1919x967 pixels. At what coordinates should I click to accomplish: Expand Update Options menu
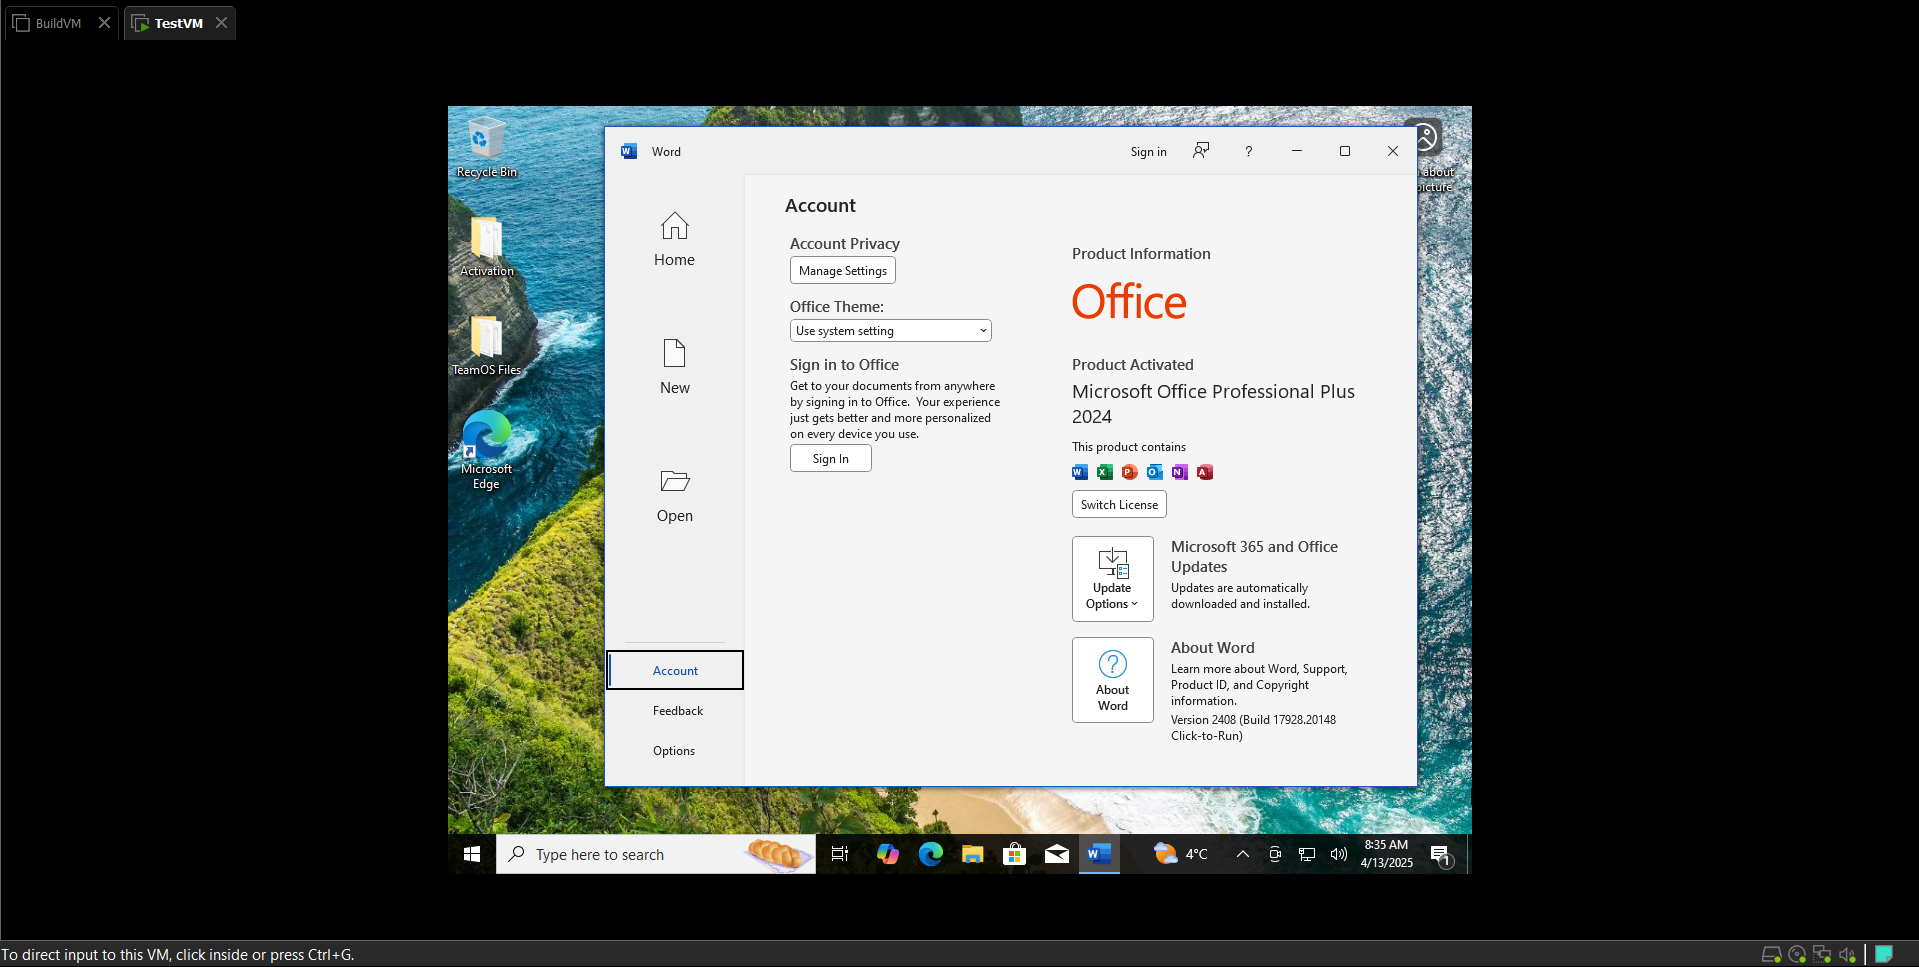pos(1112,579)
